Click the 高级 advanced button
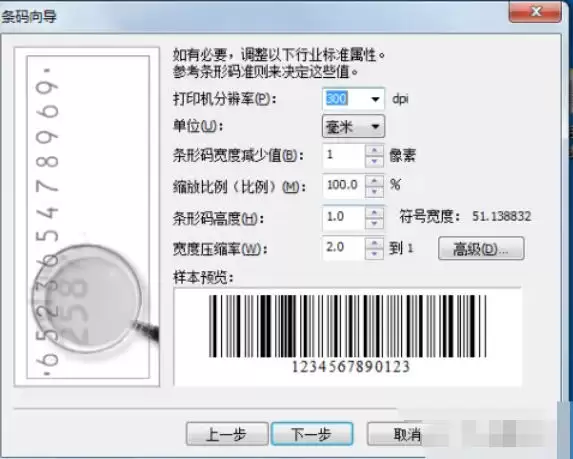Image resolution: width=573 pixels, height=459 pixels. [x=481, y=249]
